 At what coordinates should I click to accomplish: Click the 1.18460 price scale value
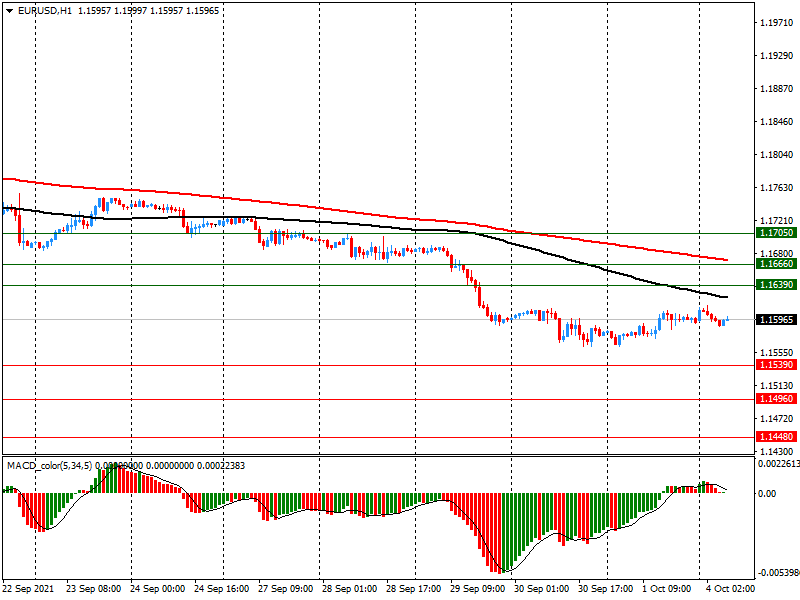777,122
